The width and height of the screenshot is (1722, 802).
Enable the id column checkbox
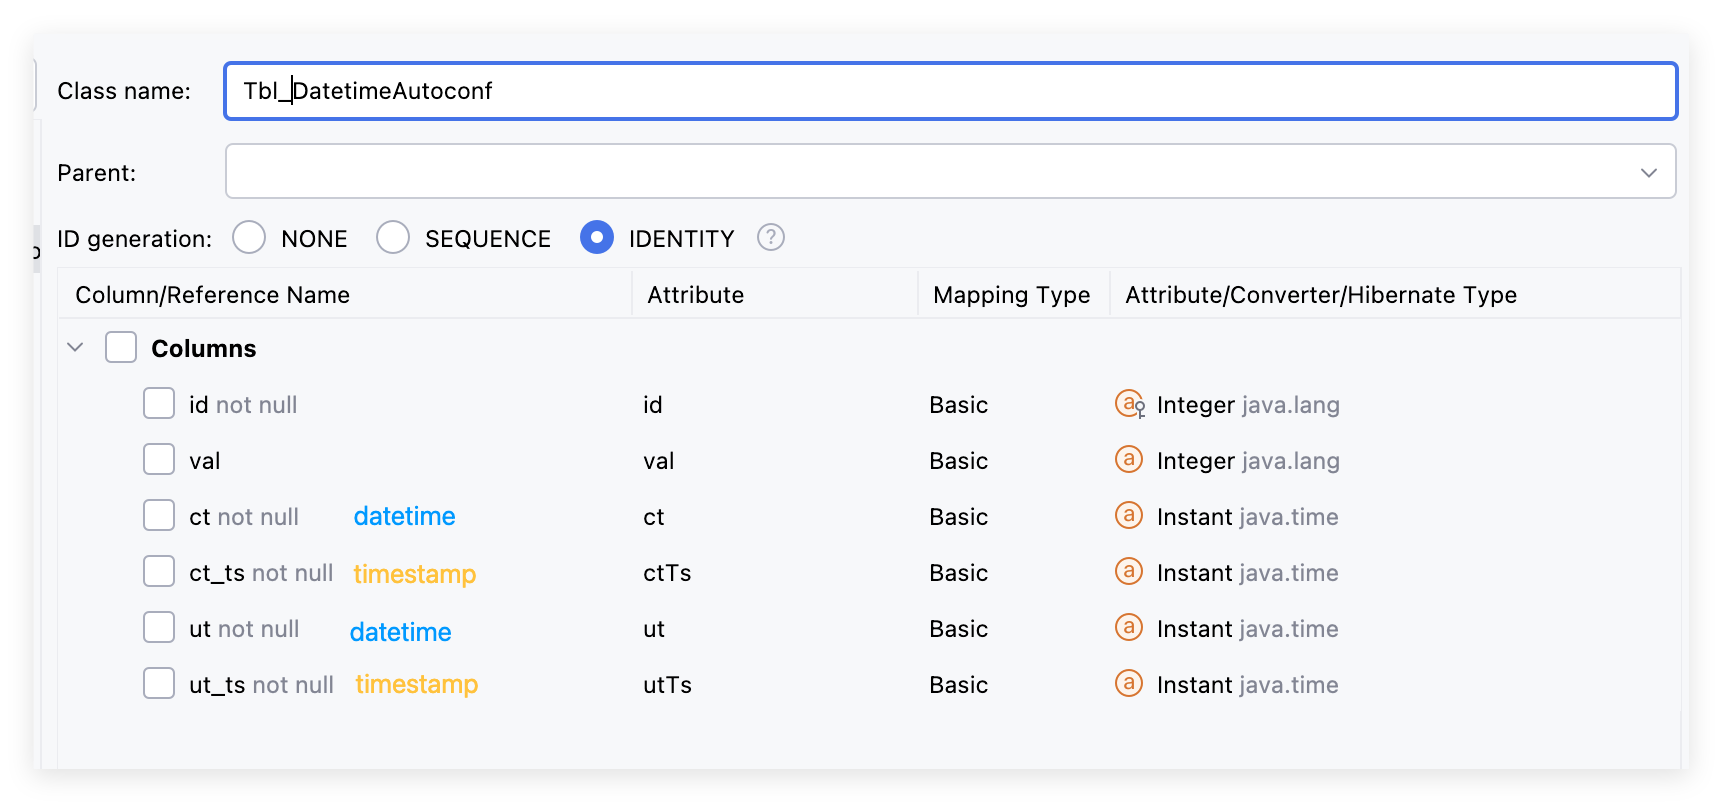[159, 404]
